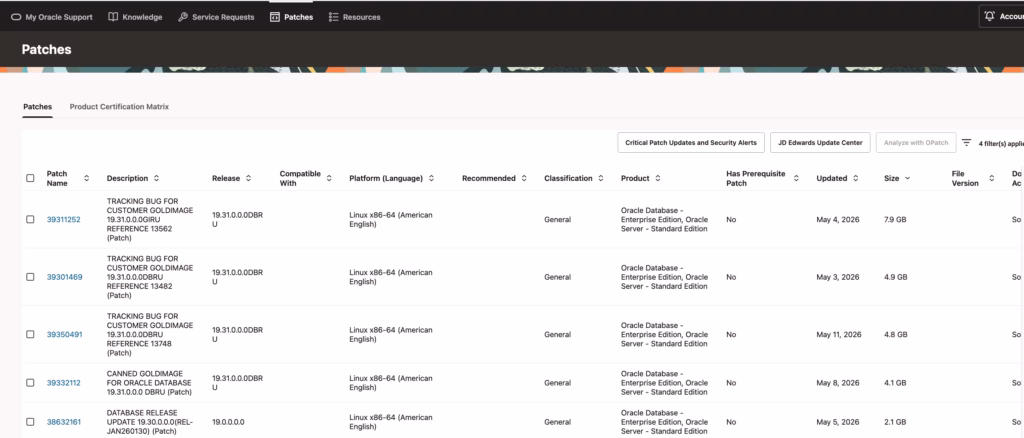Switch to Product Certification Matrix tab
This screenshot has height=438, width=1024.
click(120, 106)
